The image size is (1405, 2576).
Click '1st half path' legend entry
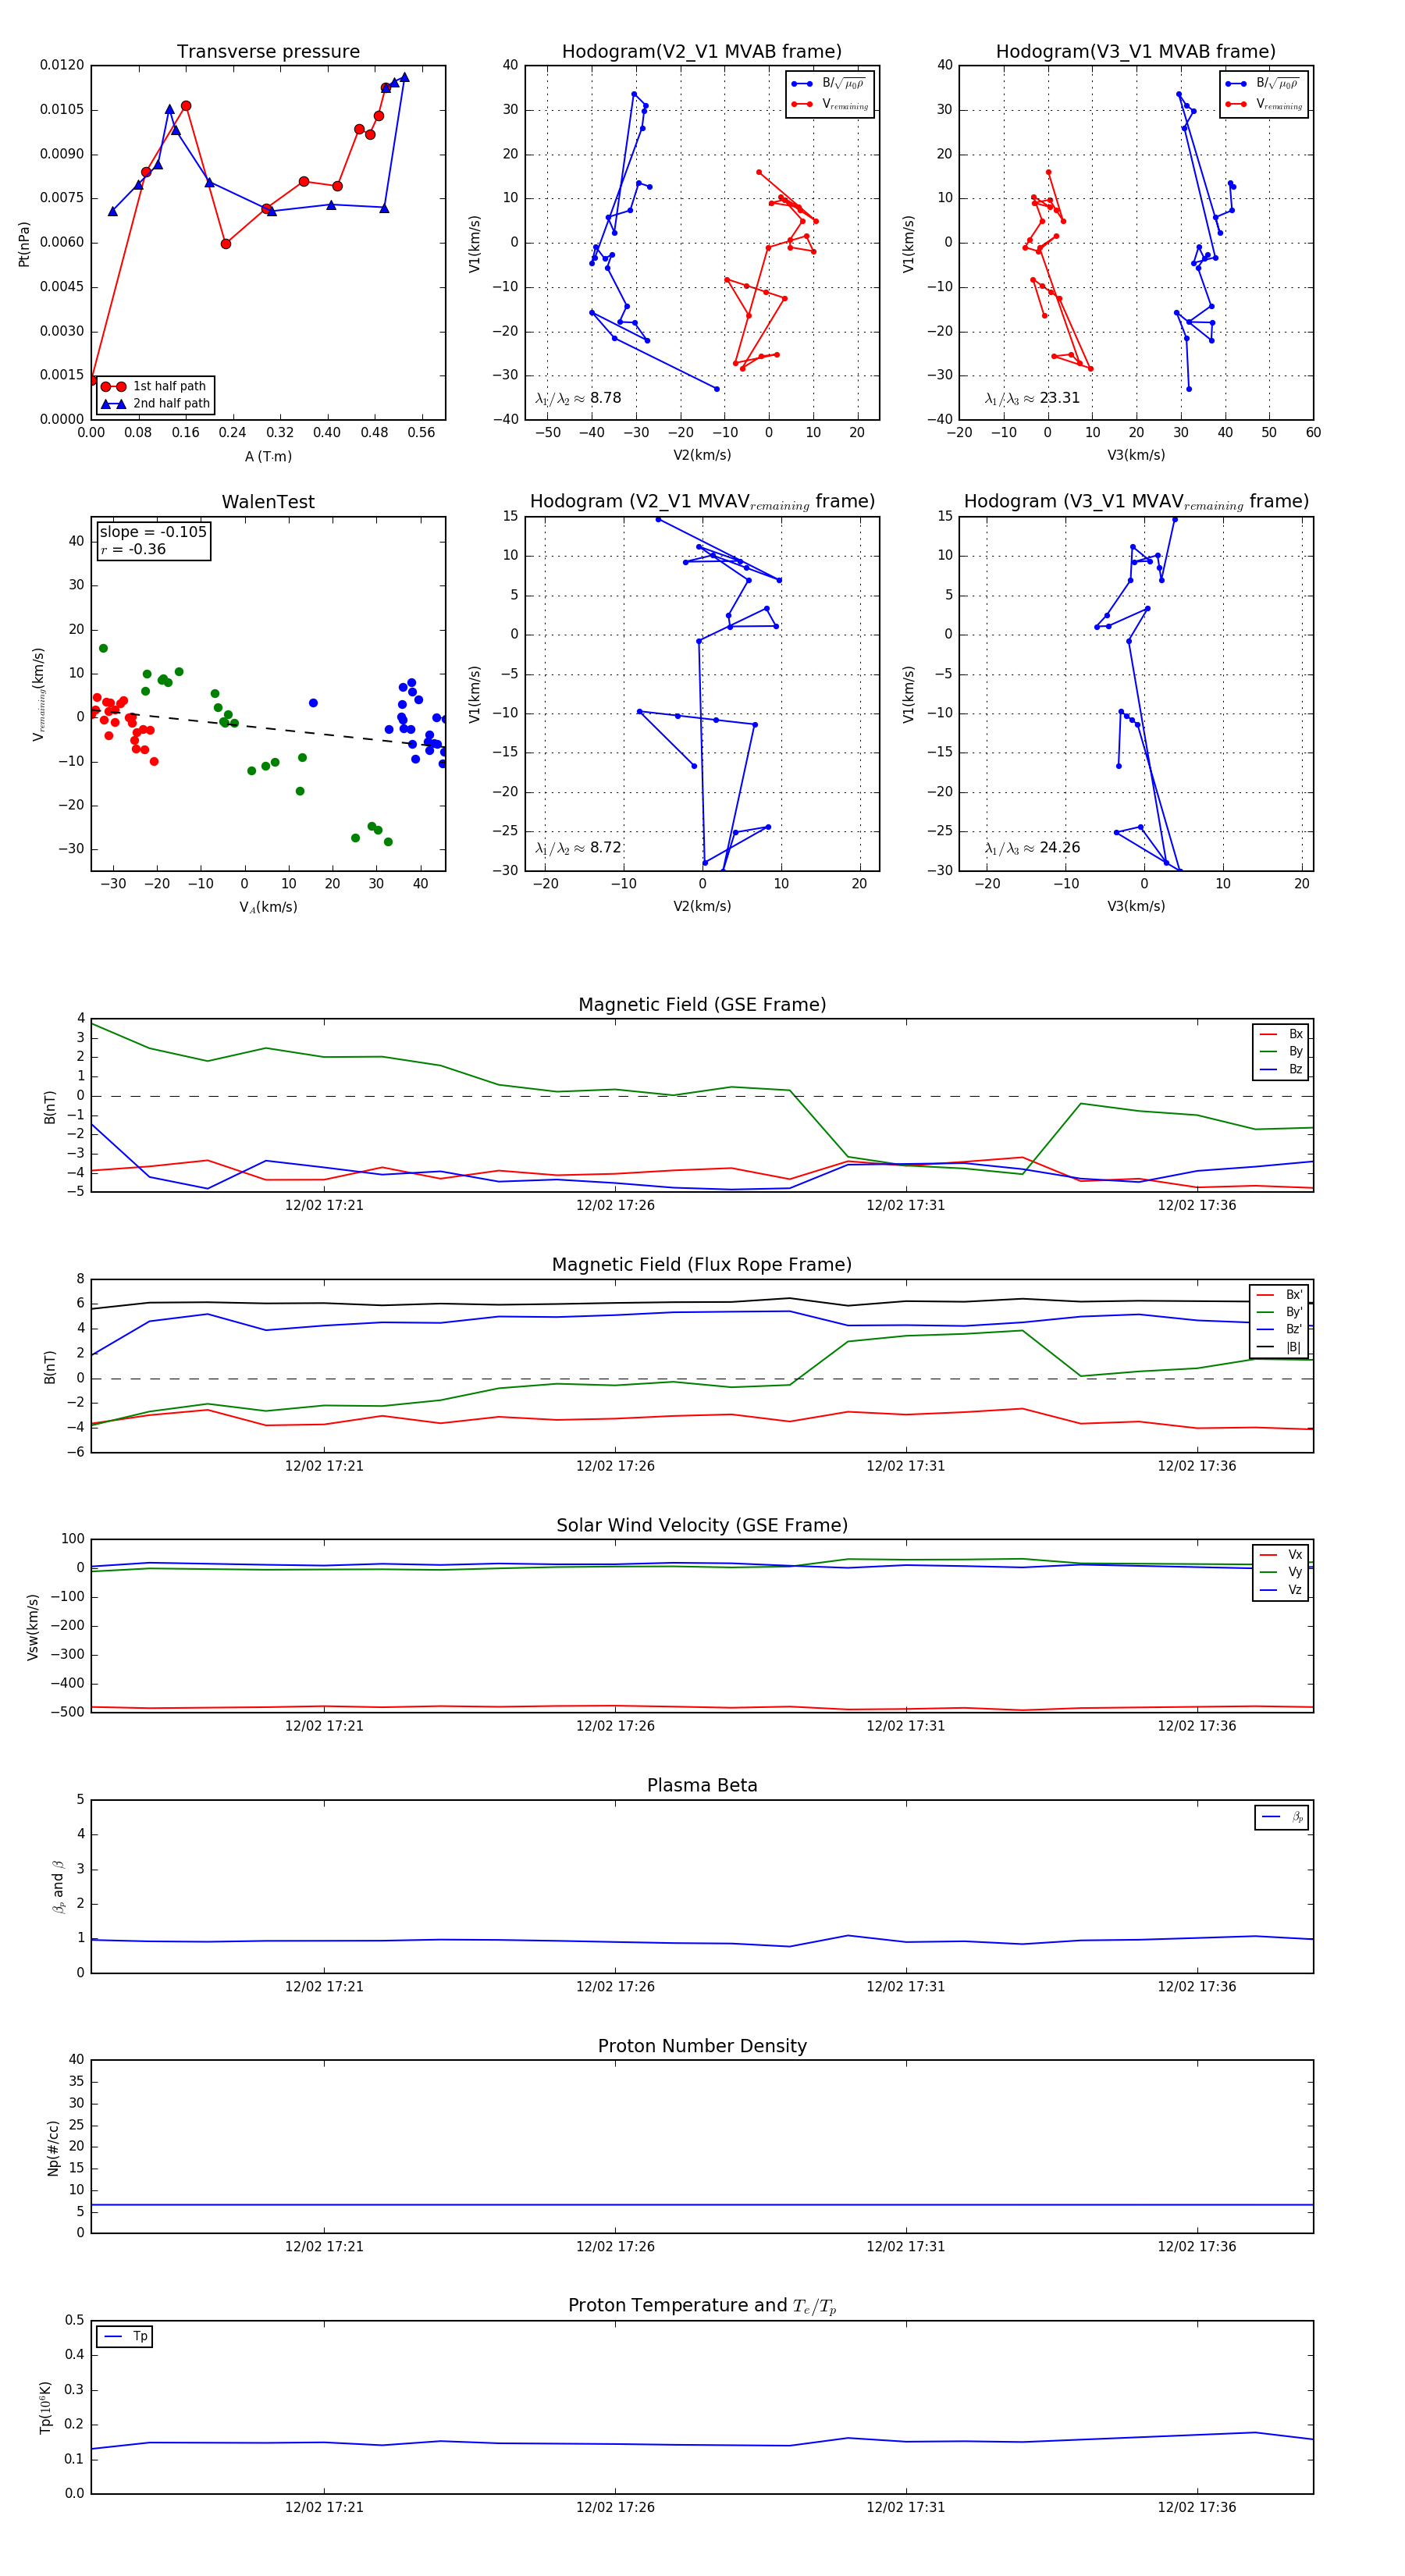(x=156, y=386)
